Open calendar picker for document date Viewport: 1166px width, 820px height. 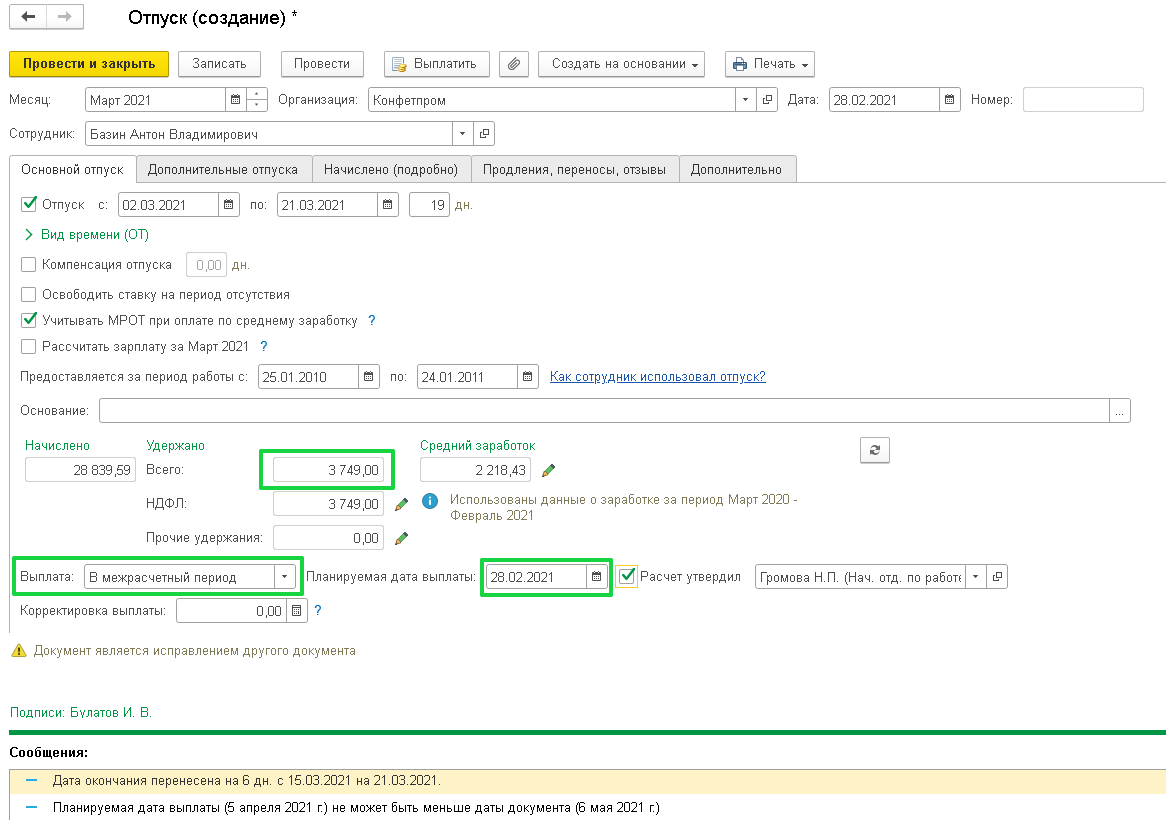tap(950, 100)
